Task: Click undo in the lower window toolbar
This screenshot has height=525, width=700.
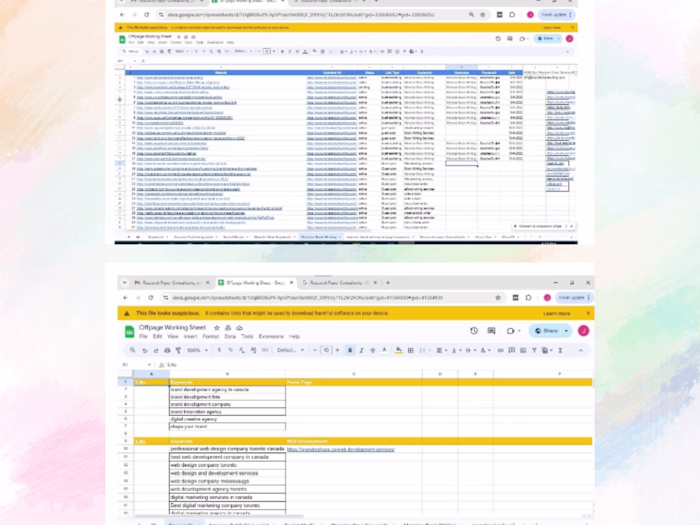Action: tap(145, 350)
